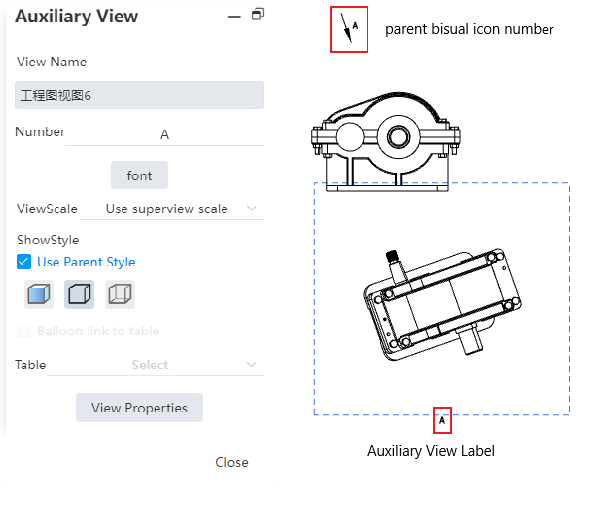
Task: Restore the Auxiliary View panel window icon
Action: pos(258,14)
